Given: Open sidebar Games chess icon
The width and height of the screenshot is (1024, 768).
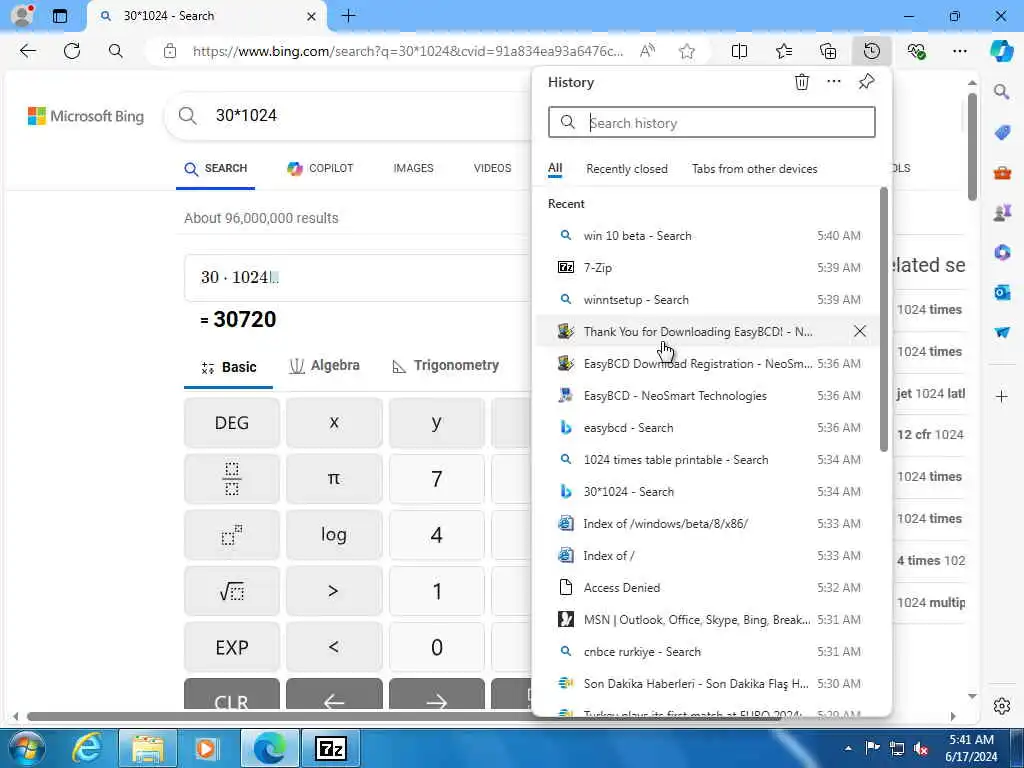Looking at the screenshot, I should [x=1002, y=212].
